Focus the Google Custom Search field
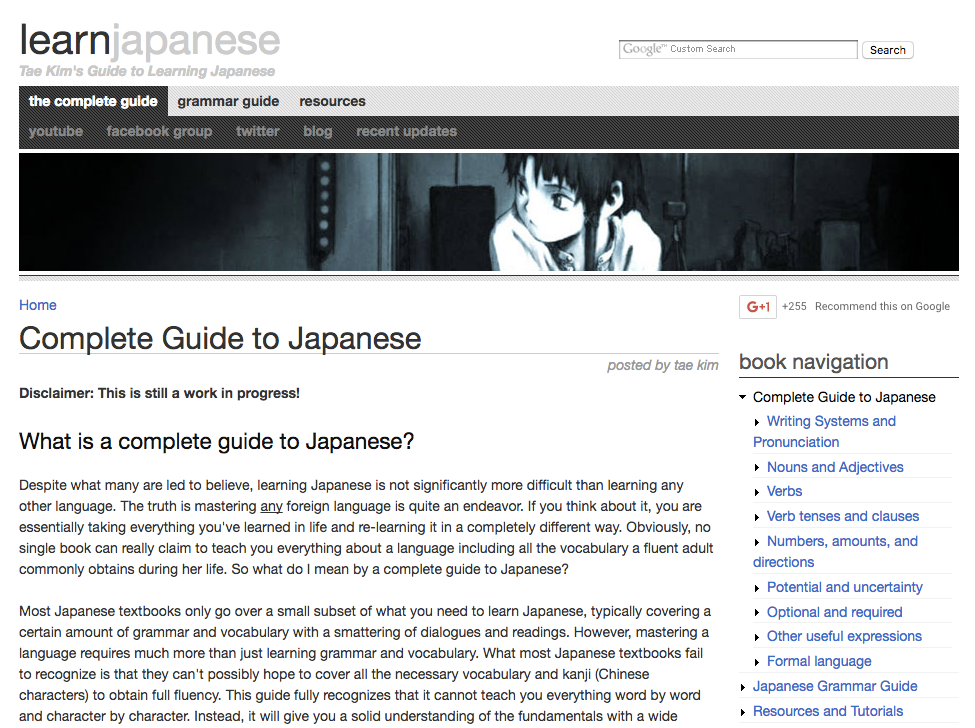This screenshot has width=975, height=728. (738, 49)
